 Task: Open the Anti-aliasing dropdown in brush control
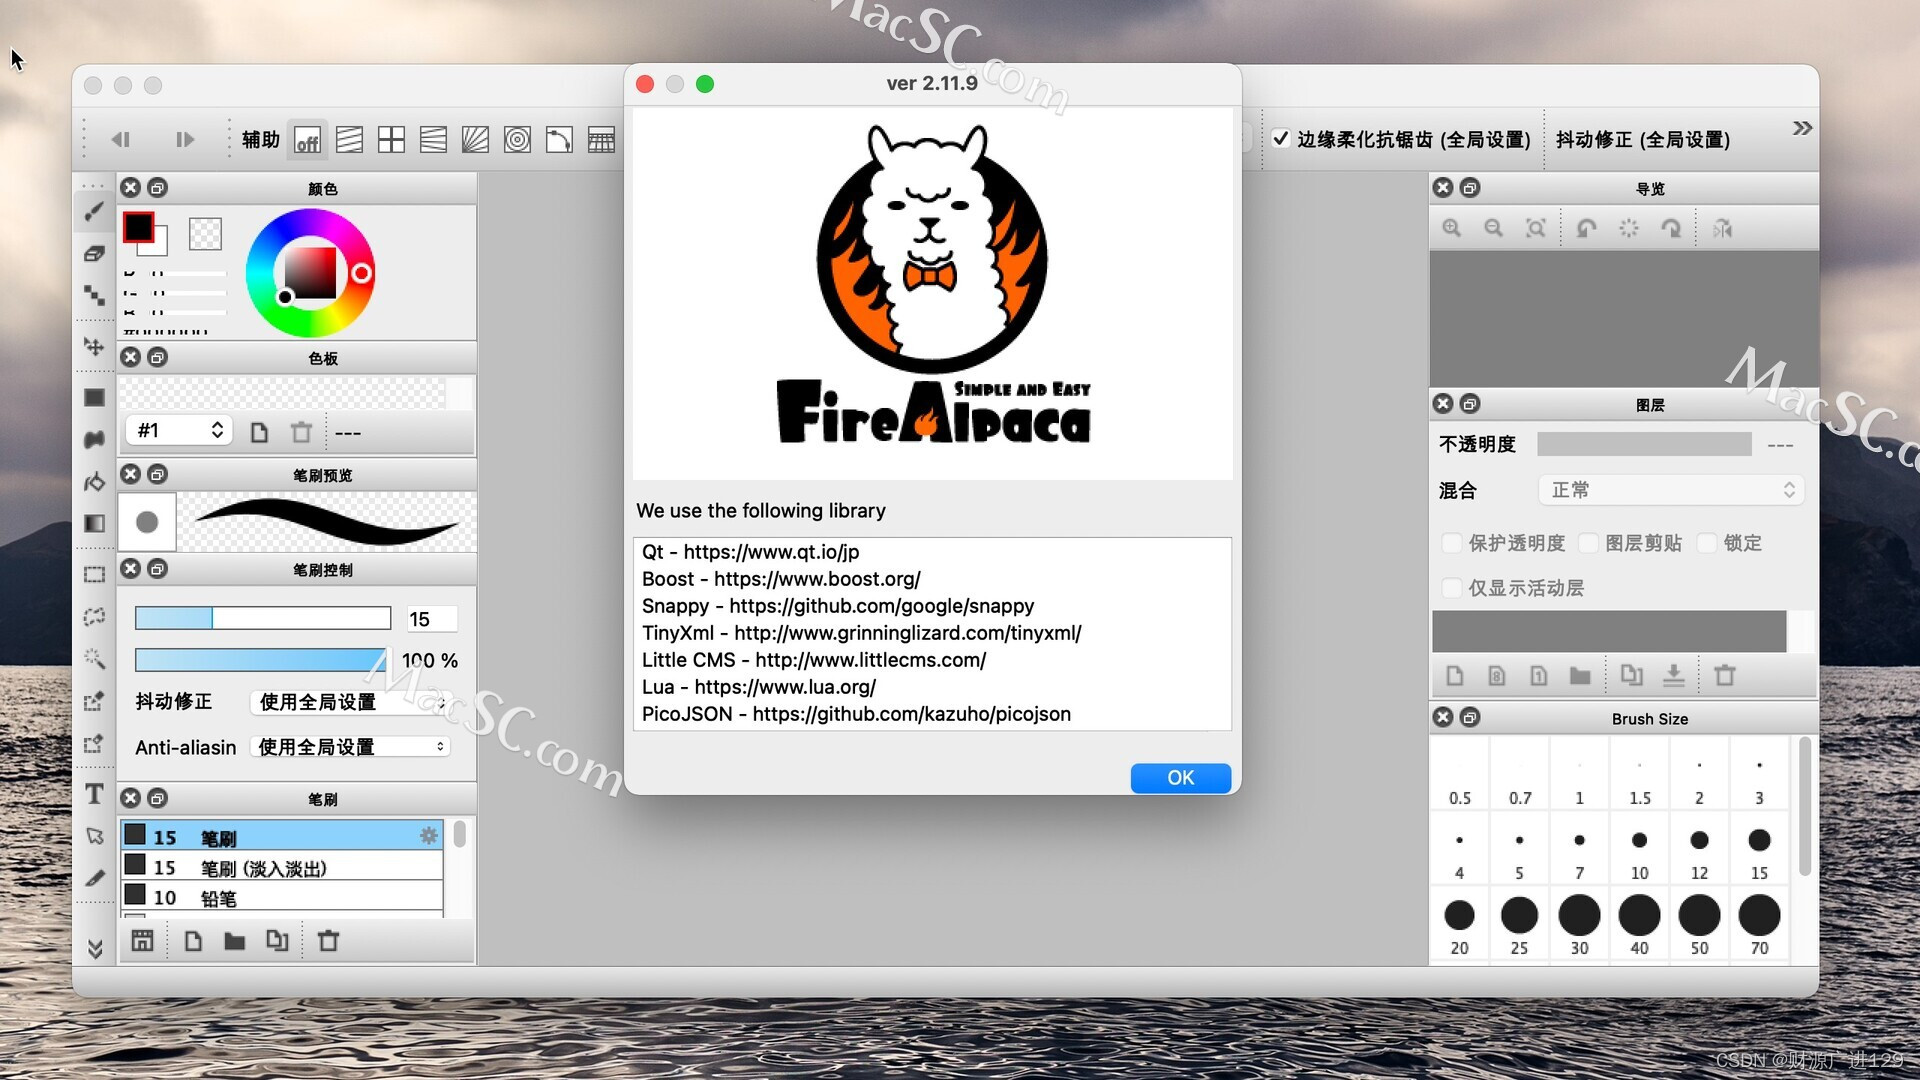point(350,747)
